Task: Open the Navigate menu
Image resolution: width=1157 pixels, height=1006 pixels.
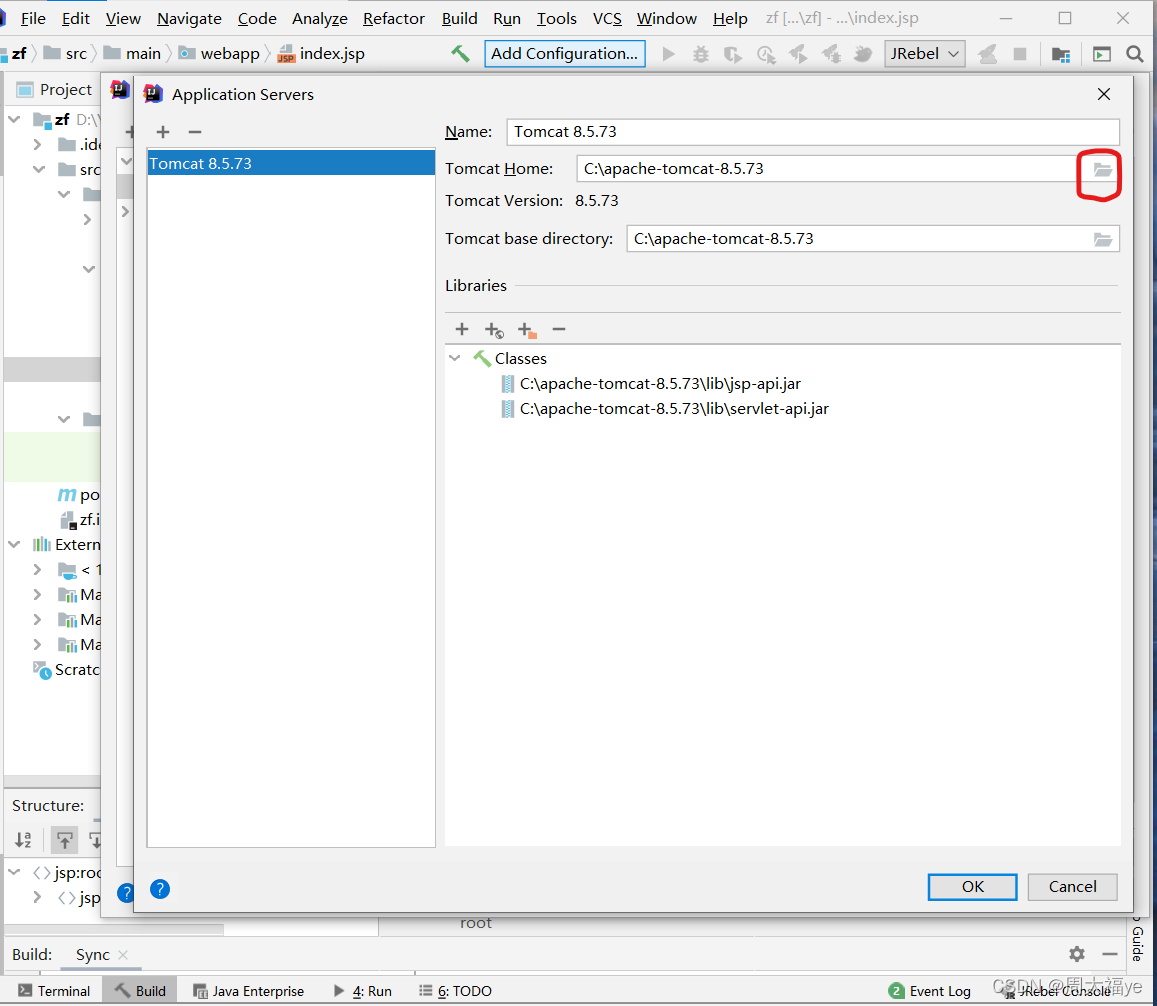Action: (189, 18)
